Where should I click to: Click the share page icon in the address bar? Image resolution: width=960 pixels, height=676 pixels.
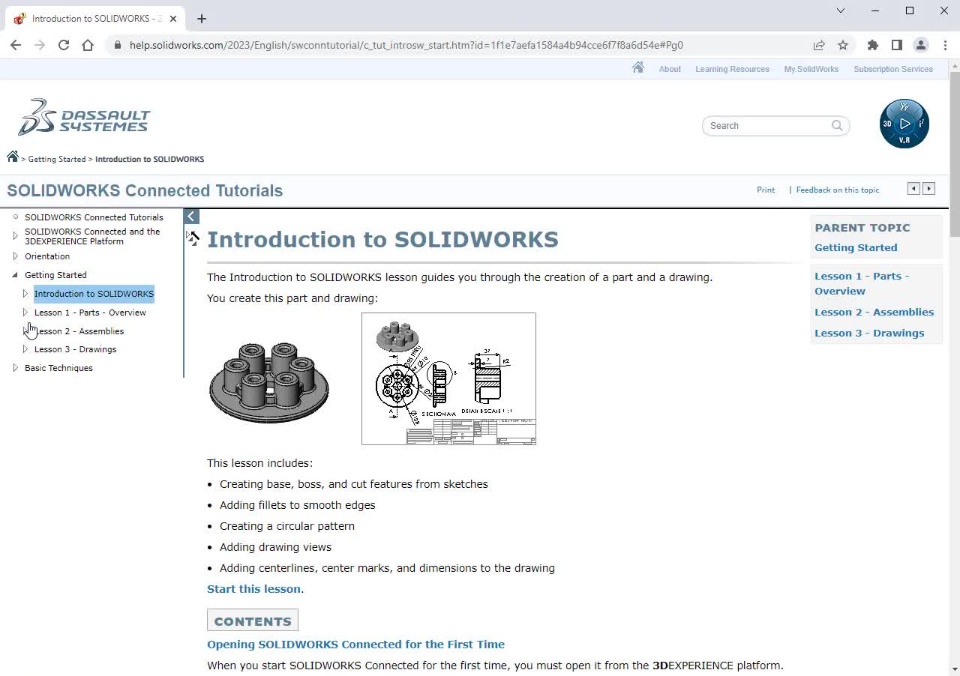[819, 45]
